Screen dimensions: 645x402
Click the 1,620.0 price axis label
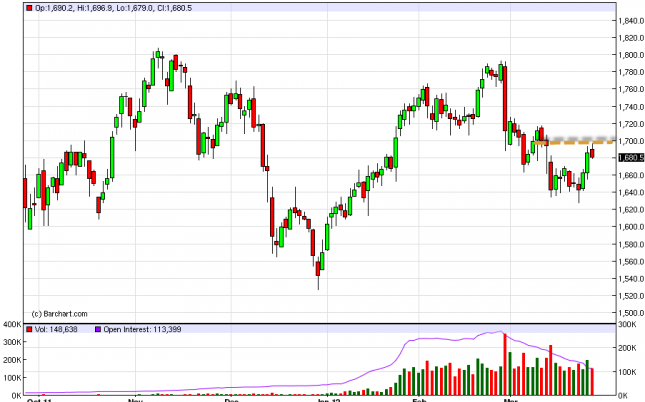coord(631,210)
